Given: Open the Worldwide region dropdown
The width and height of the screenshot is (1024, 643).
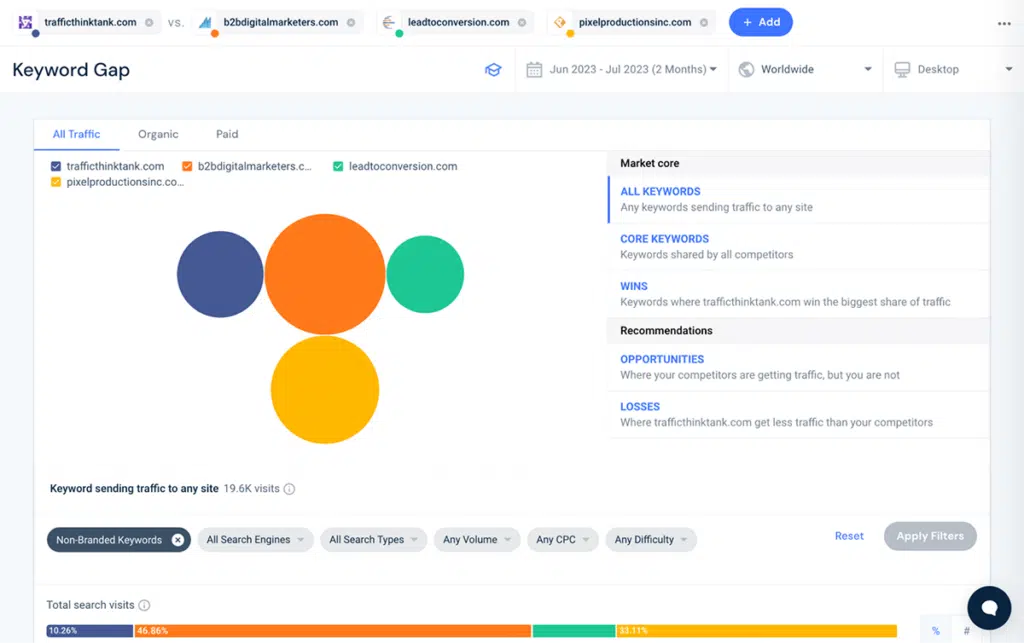Looking at the screenshot, I should coord(805,69).
